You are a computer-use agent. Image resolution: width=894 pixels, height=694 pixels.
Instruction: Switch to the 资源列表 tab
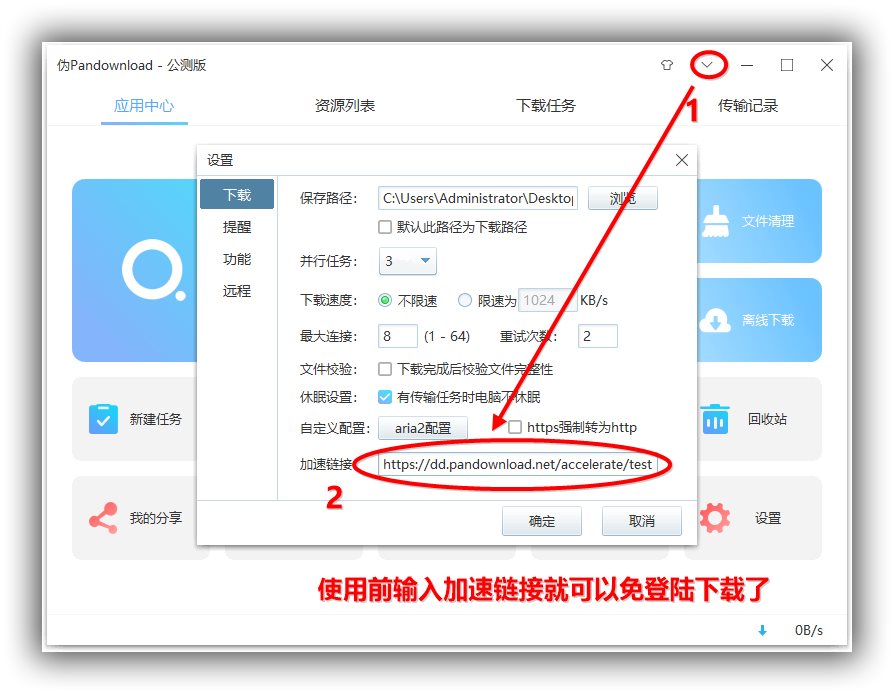345,105
